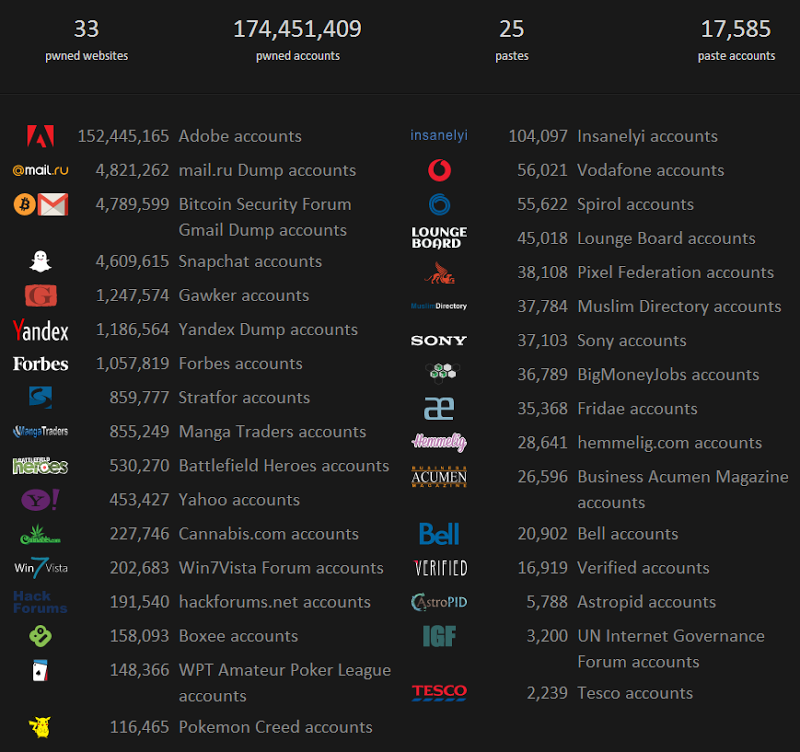Open Snapchat accounts link
800x752 pixels.
(x=250, y=261)
